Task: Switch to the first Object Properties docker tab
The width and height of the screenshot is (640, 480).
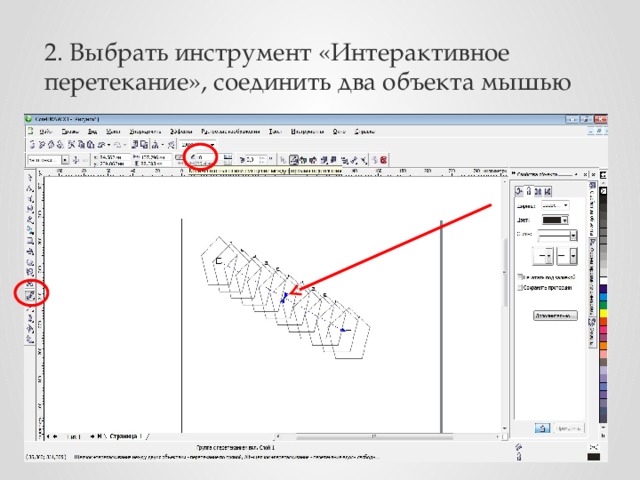Action: click(x=519, y=191)
